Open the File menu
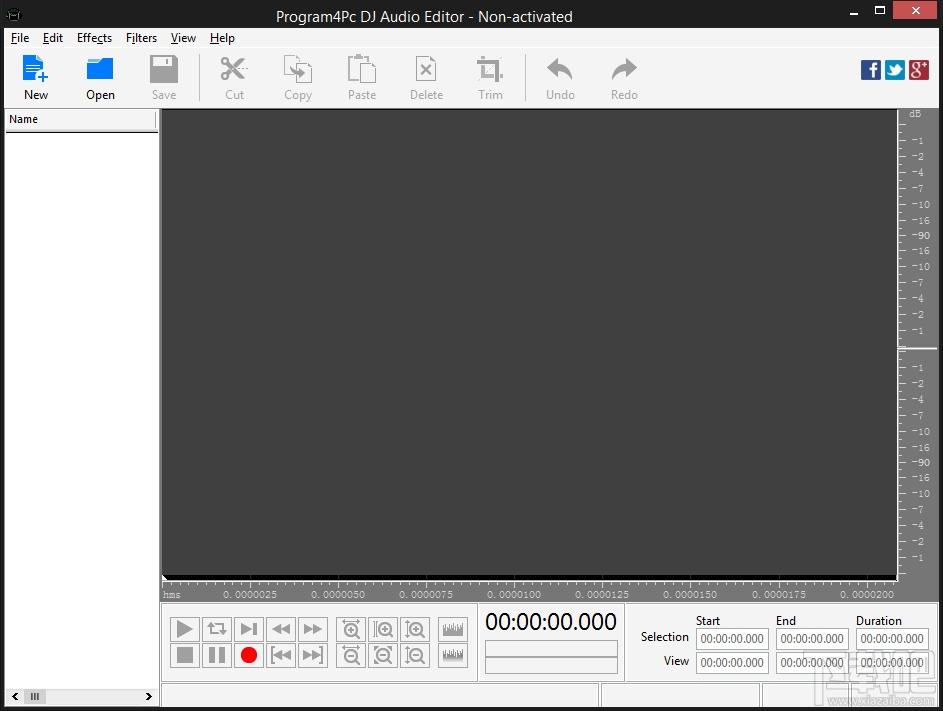943x711 pixels. tap(20, 38)
